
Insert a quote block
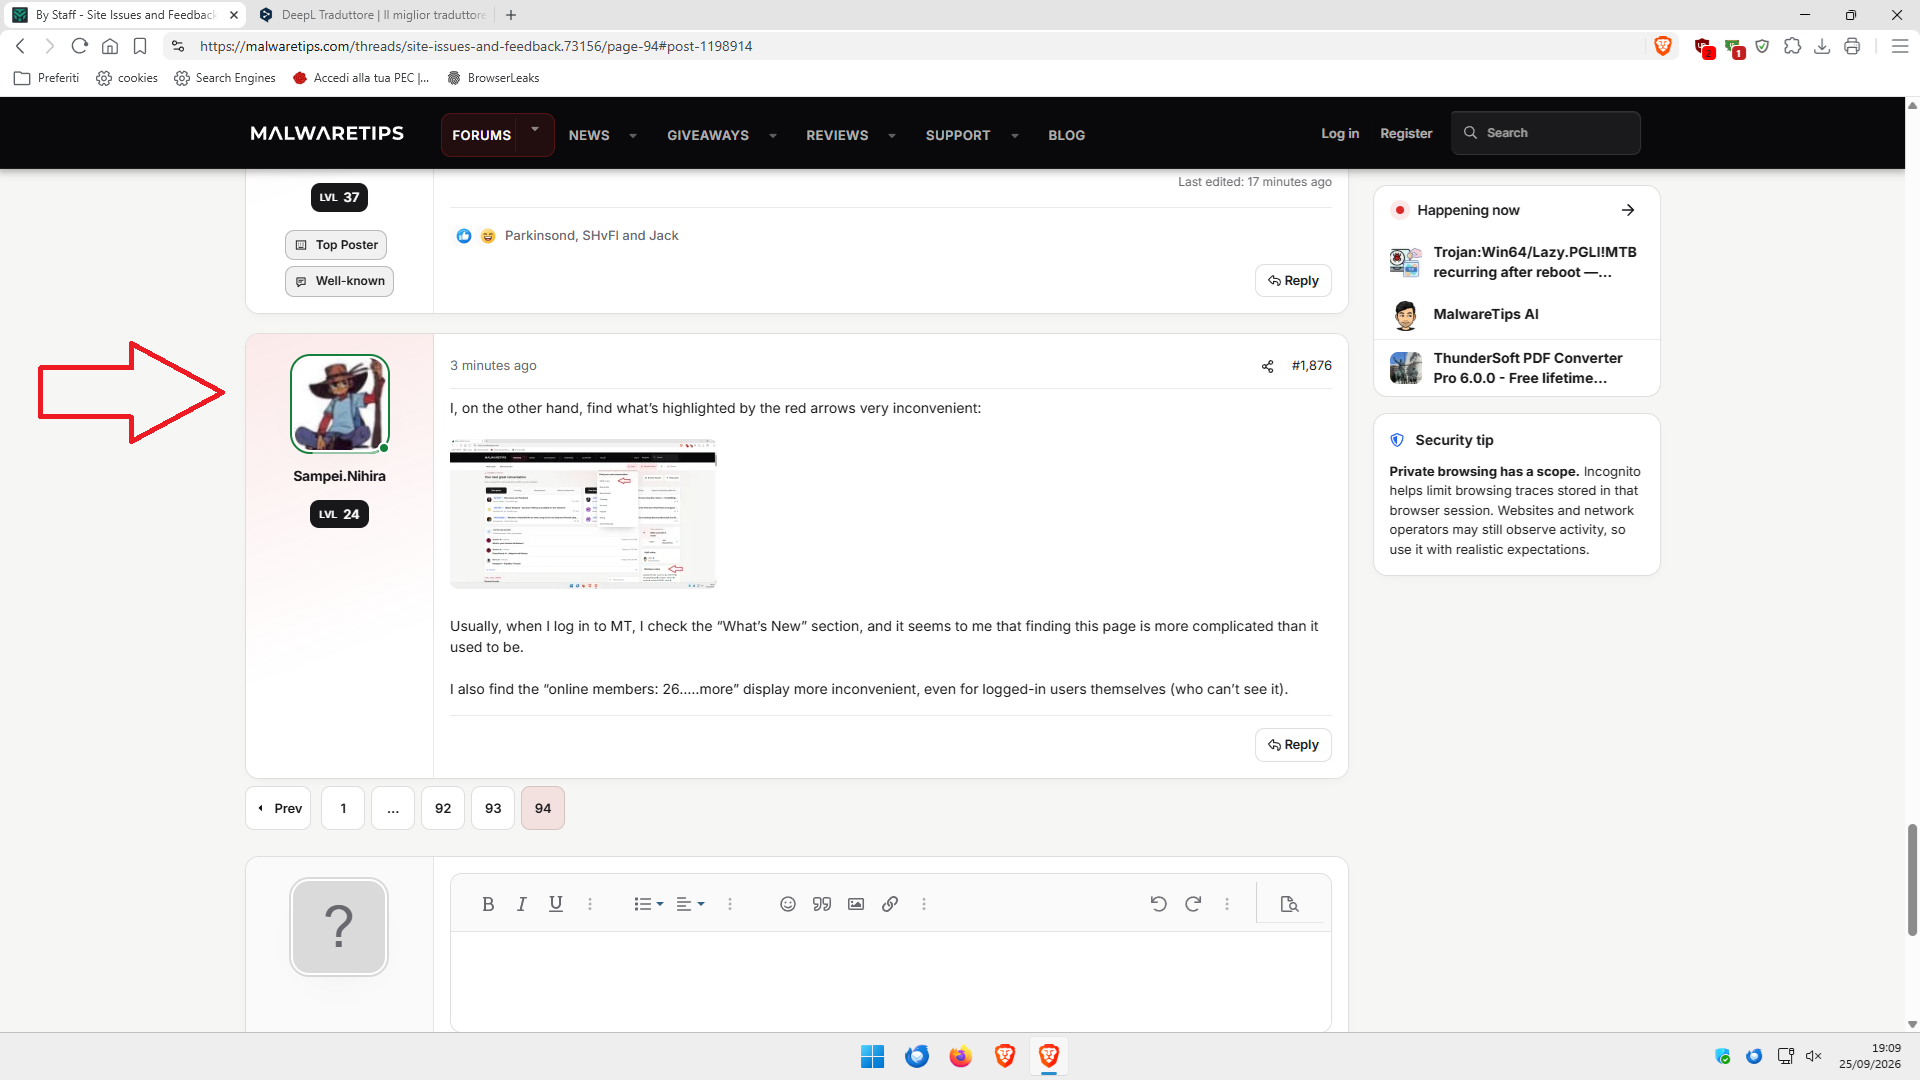click(822, 904)
